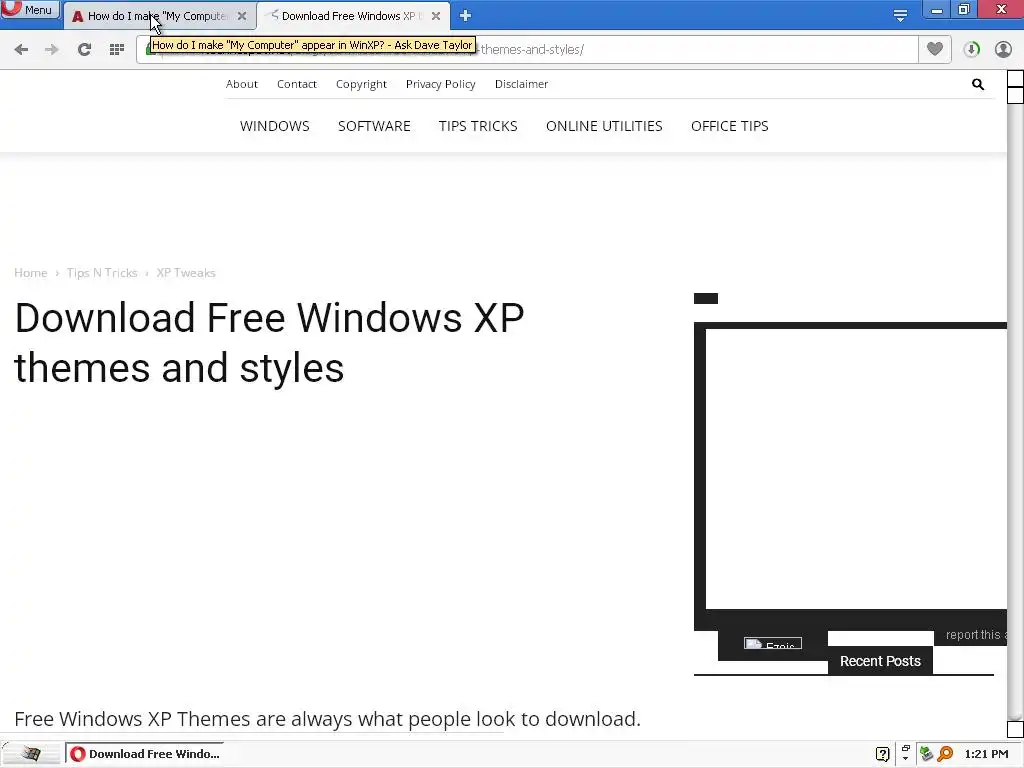The image size is (1024, 768).
Task: Open the TIPS TRICKS navigation menu
Action: pyautogui.click(x=478, y=126)
